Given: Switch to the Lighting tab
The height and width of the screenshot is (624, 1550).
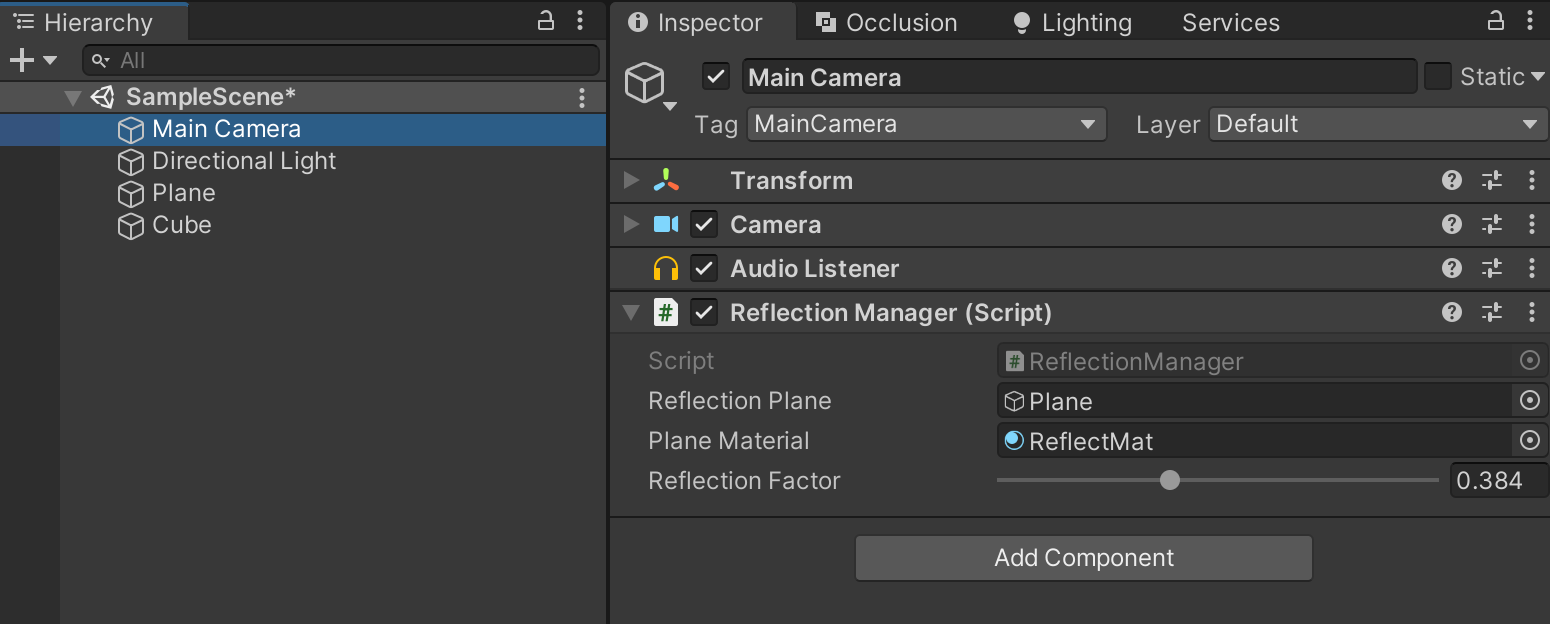Looking at the screenshot, I should point(1072,23).
